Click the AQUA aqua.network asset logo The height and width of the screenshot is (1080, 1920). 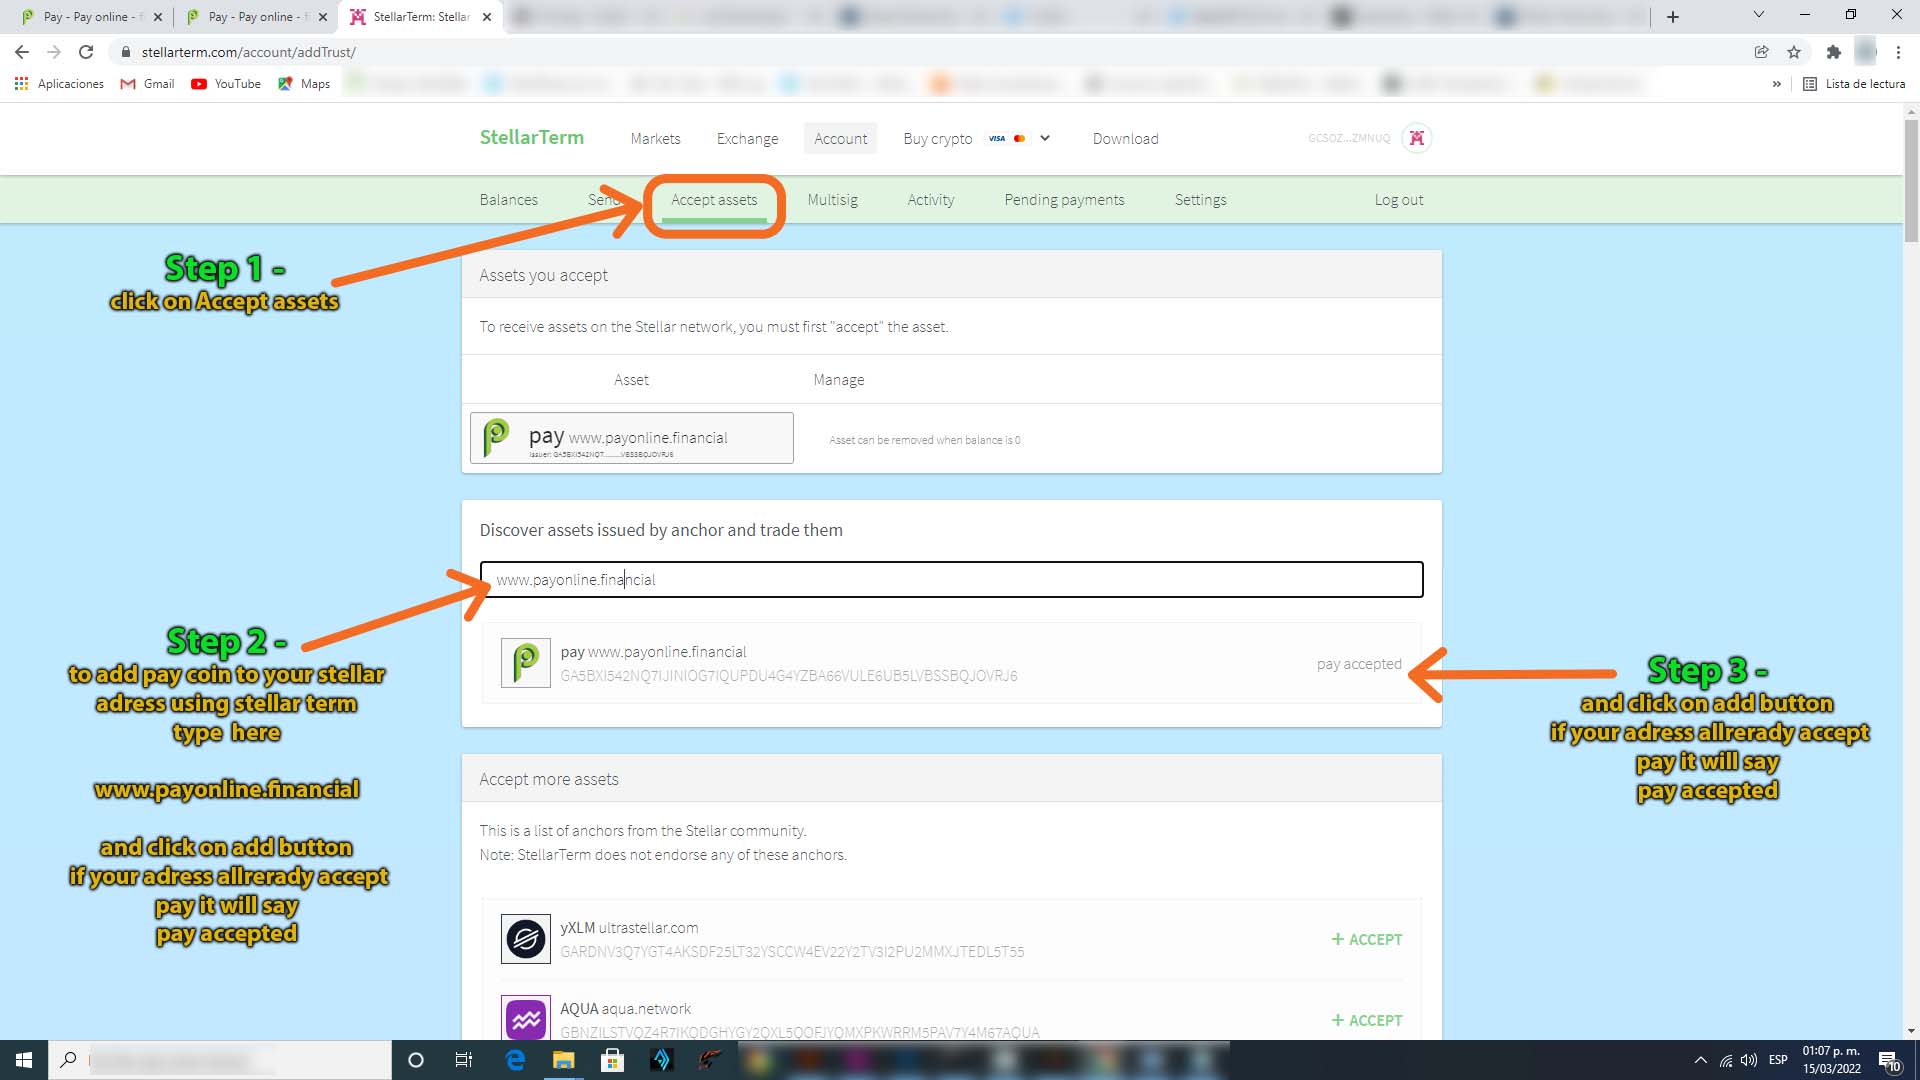pos(525,1019)
